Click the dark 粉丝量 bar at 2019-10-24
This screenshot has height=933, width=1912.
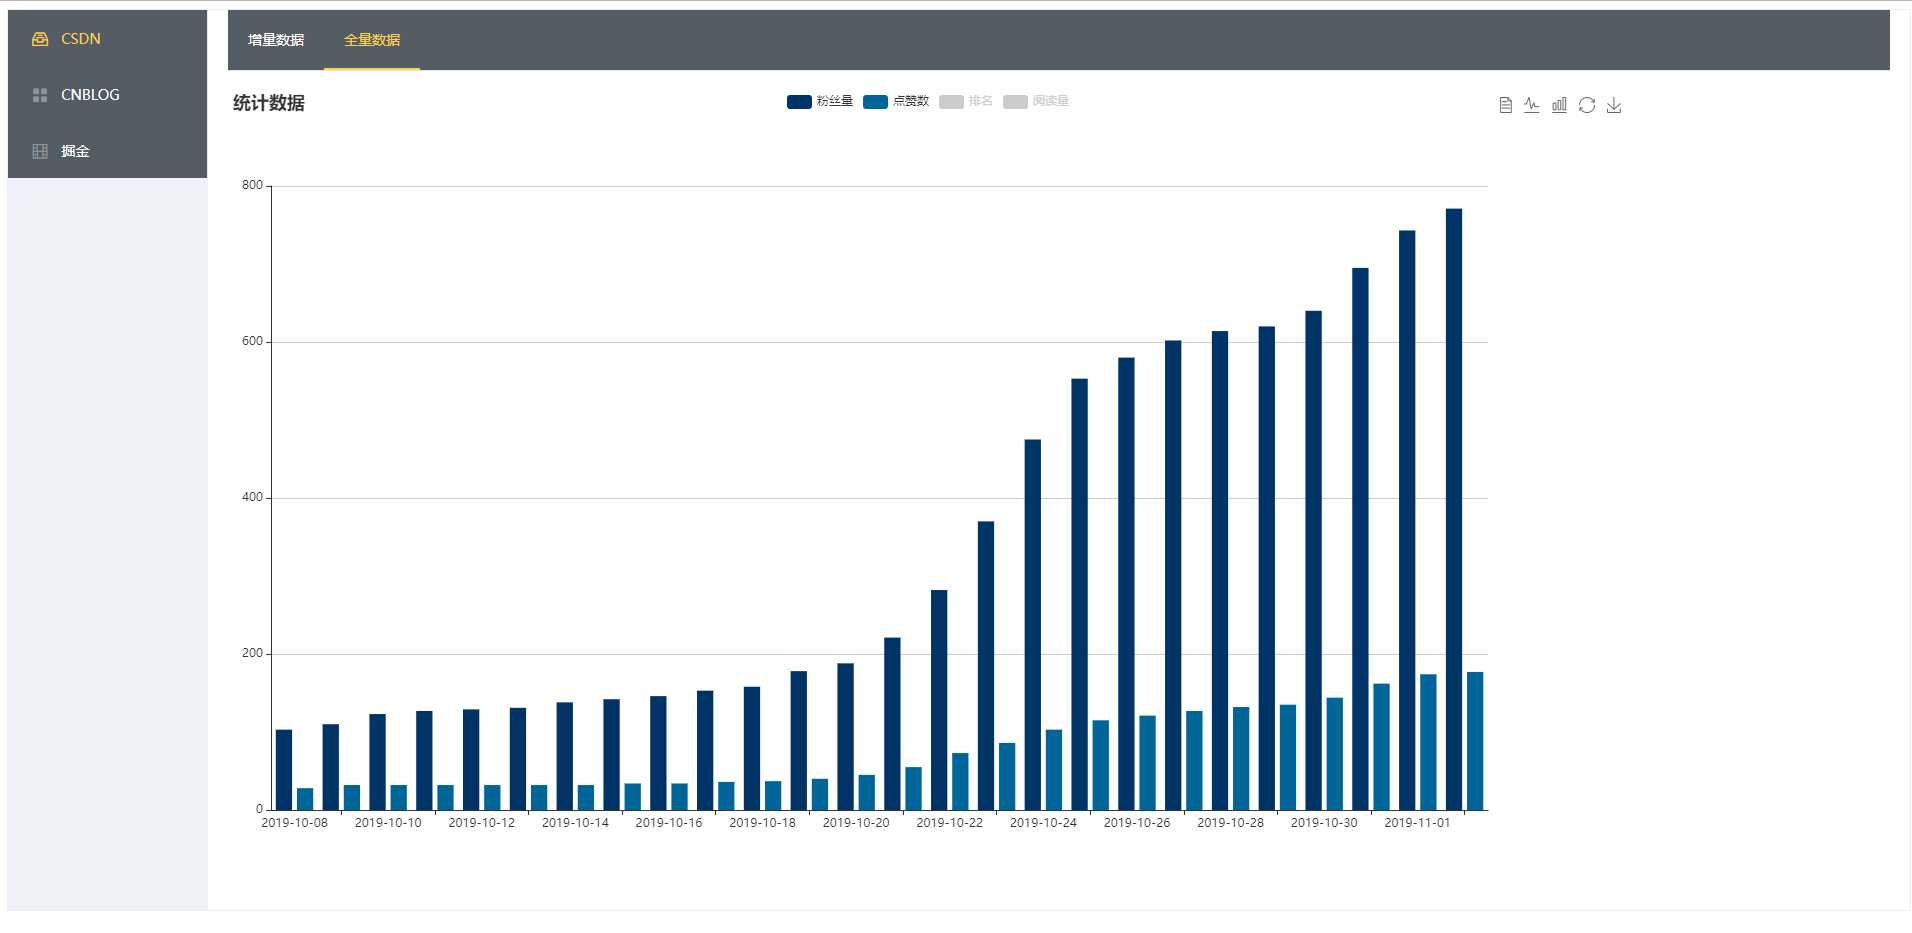(x=1033, y=625)
